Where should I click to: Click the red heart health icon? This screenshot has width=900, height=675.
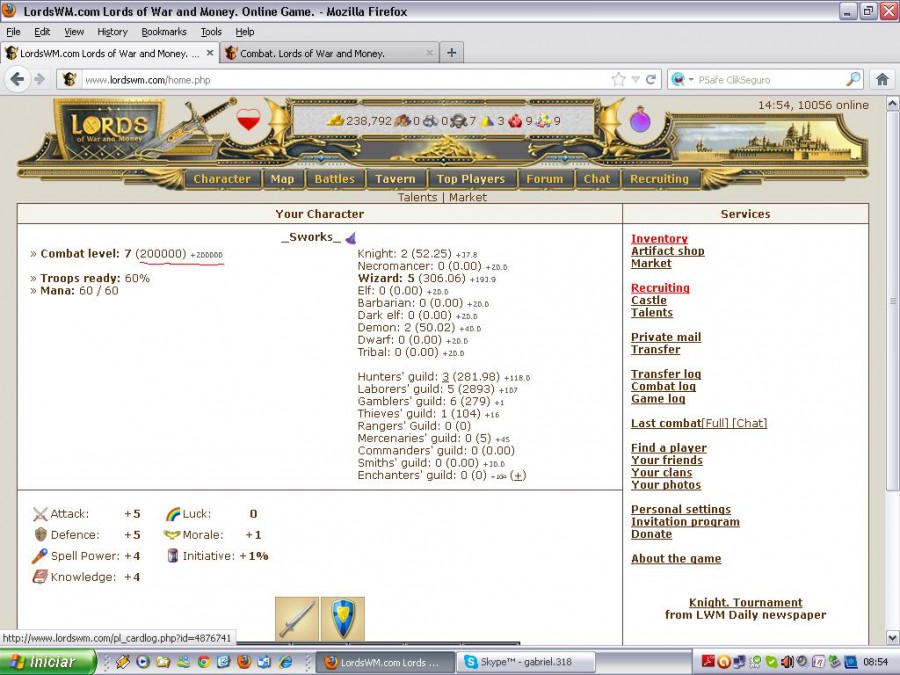(x=249, y=119)
